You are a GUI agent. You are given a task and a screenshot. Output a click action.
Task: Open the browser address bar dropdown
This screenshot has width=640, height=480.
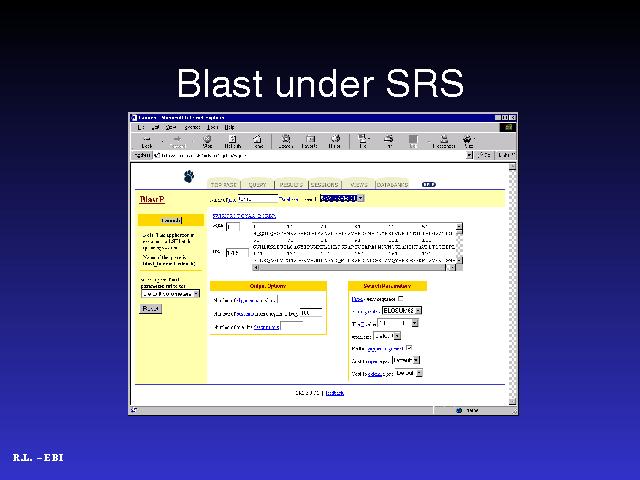pyautogui.click(x=469, y=155)
